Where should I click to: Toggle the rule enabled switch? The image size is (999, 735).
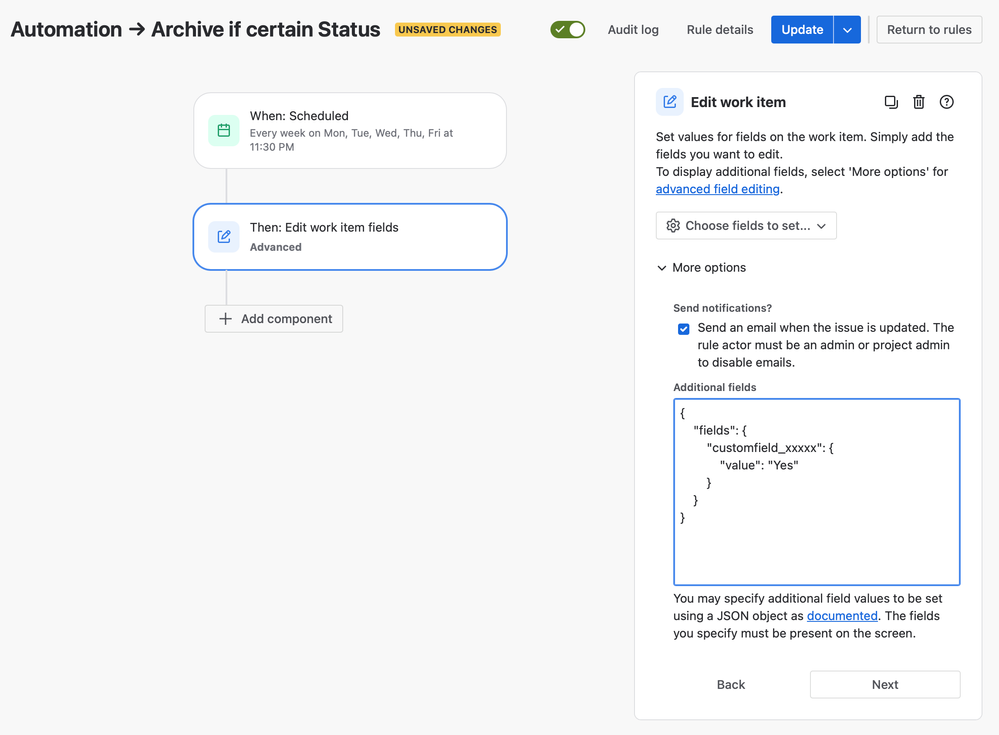tap(568, 29)
